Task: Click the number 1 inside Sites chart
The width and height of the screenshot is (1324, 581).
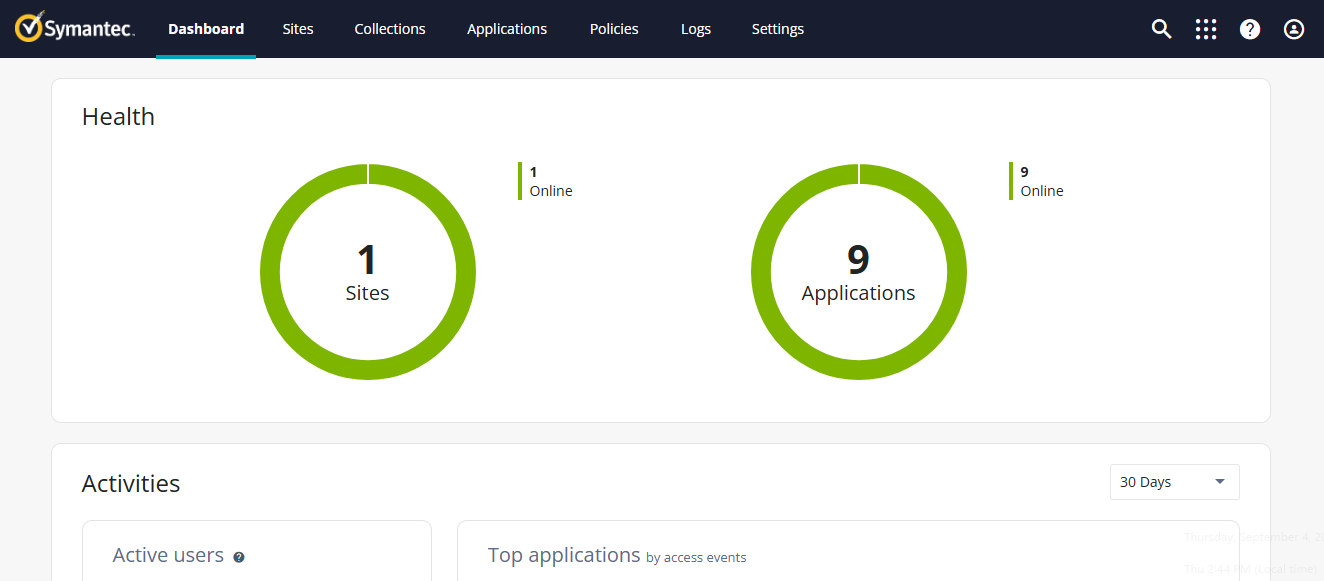Action: [x=367, y=260]
